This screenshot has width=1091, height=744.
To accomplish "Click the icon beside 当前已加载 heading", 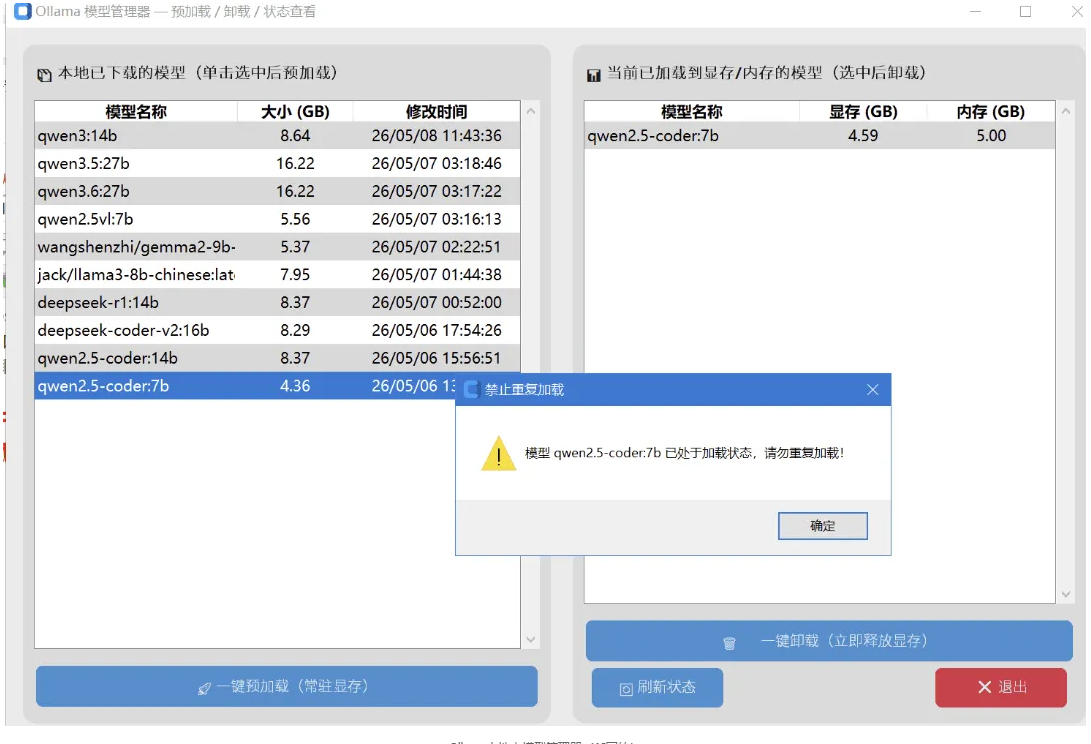I will [x=594, y=75].
